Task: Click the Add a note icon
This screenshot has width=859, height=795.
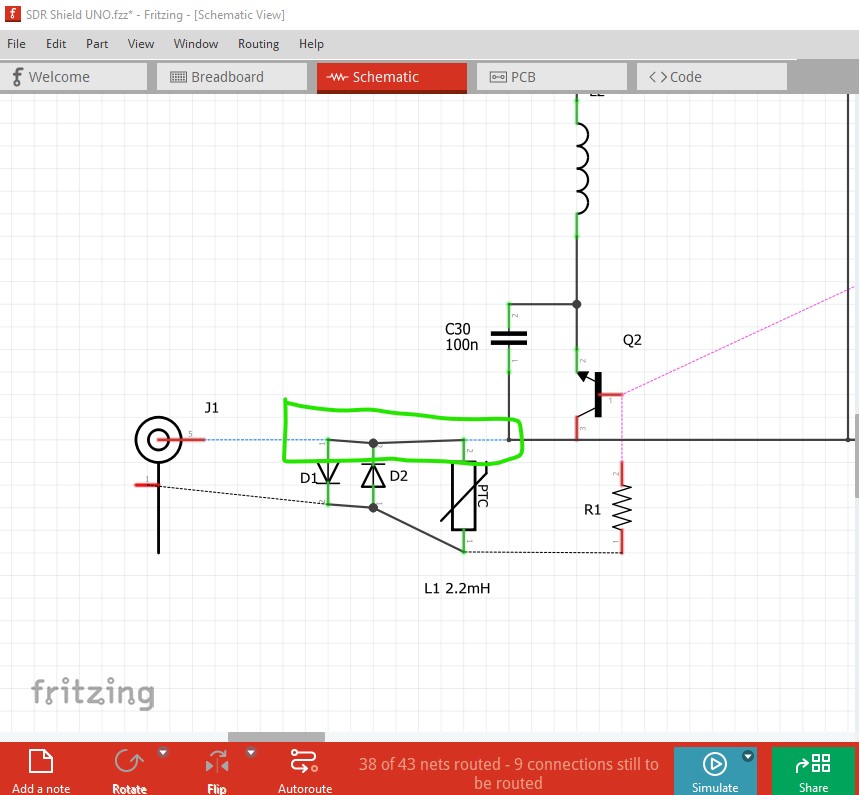Action: pyautogui.click(x=41, y=762)
